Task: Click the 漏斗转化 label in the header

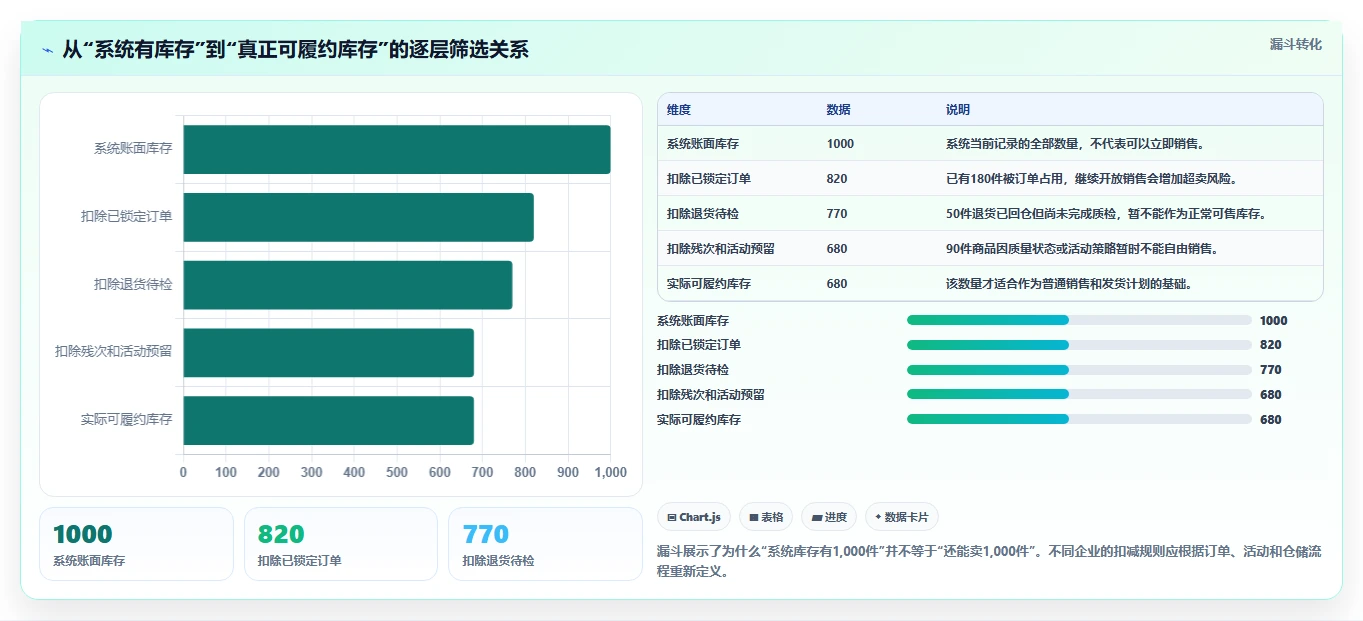Action: tap(1295, 44)
